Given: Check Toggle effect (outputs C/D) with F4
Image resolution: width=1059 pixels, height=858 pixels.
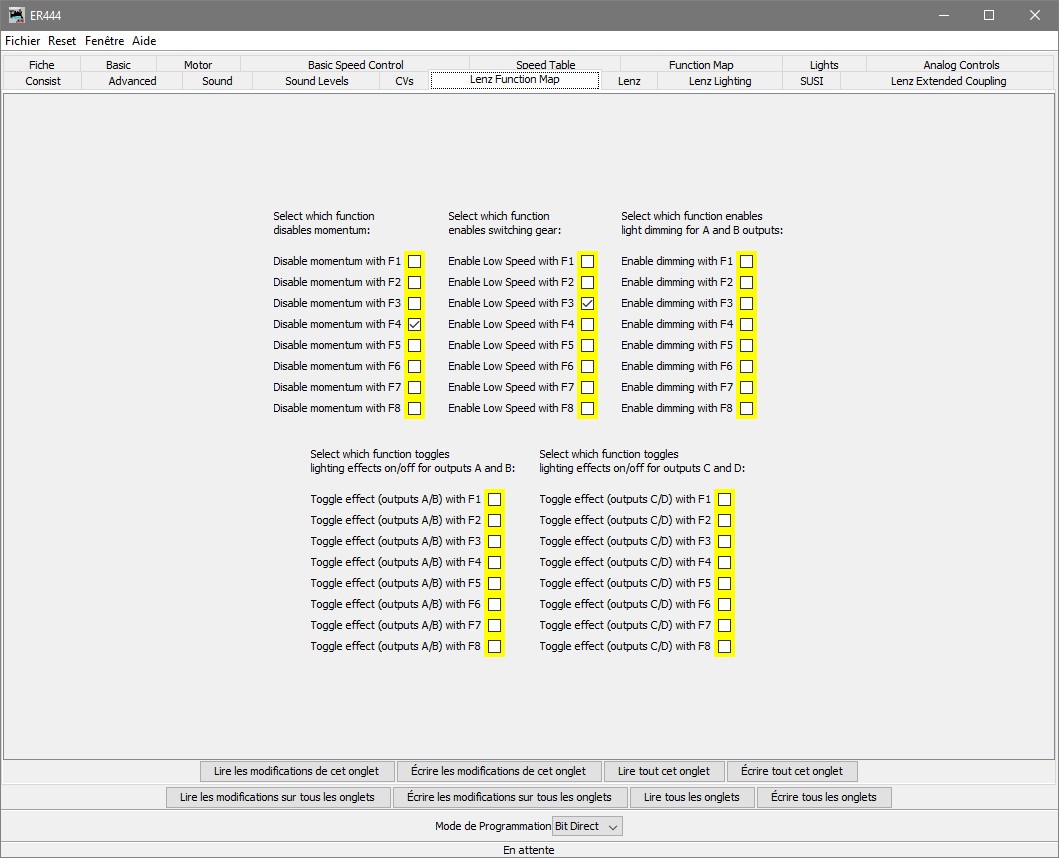Looking at the screenshot, I should pos(724,562).
